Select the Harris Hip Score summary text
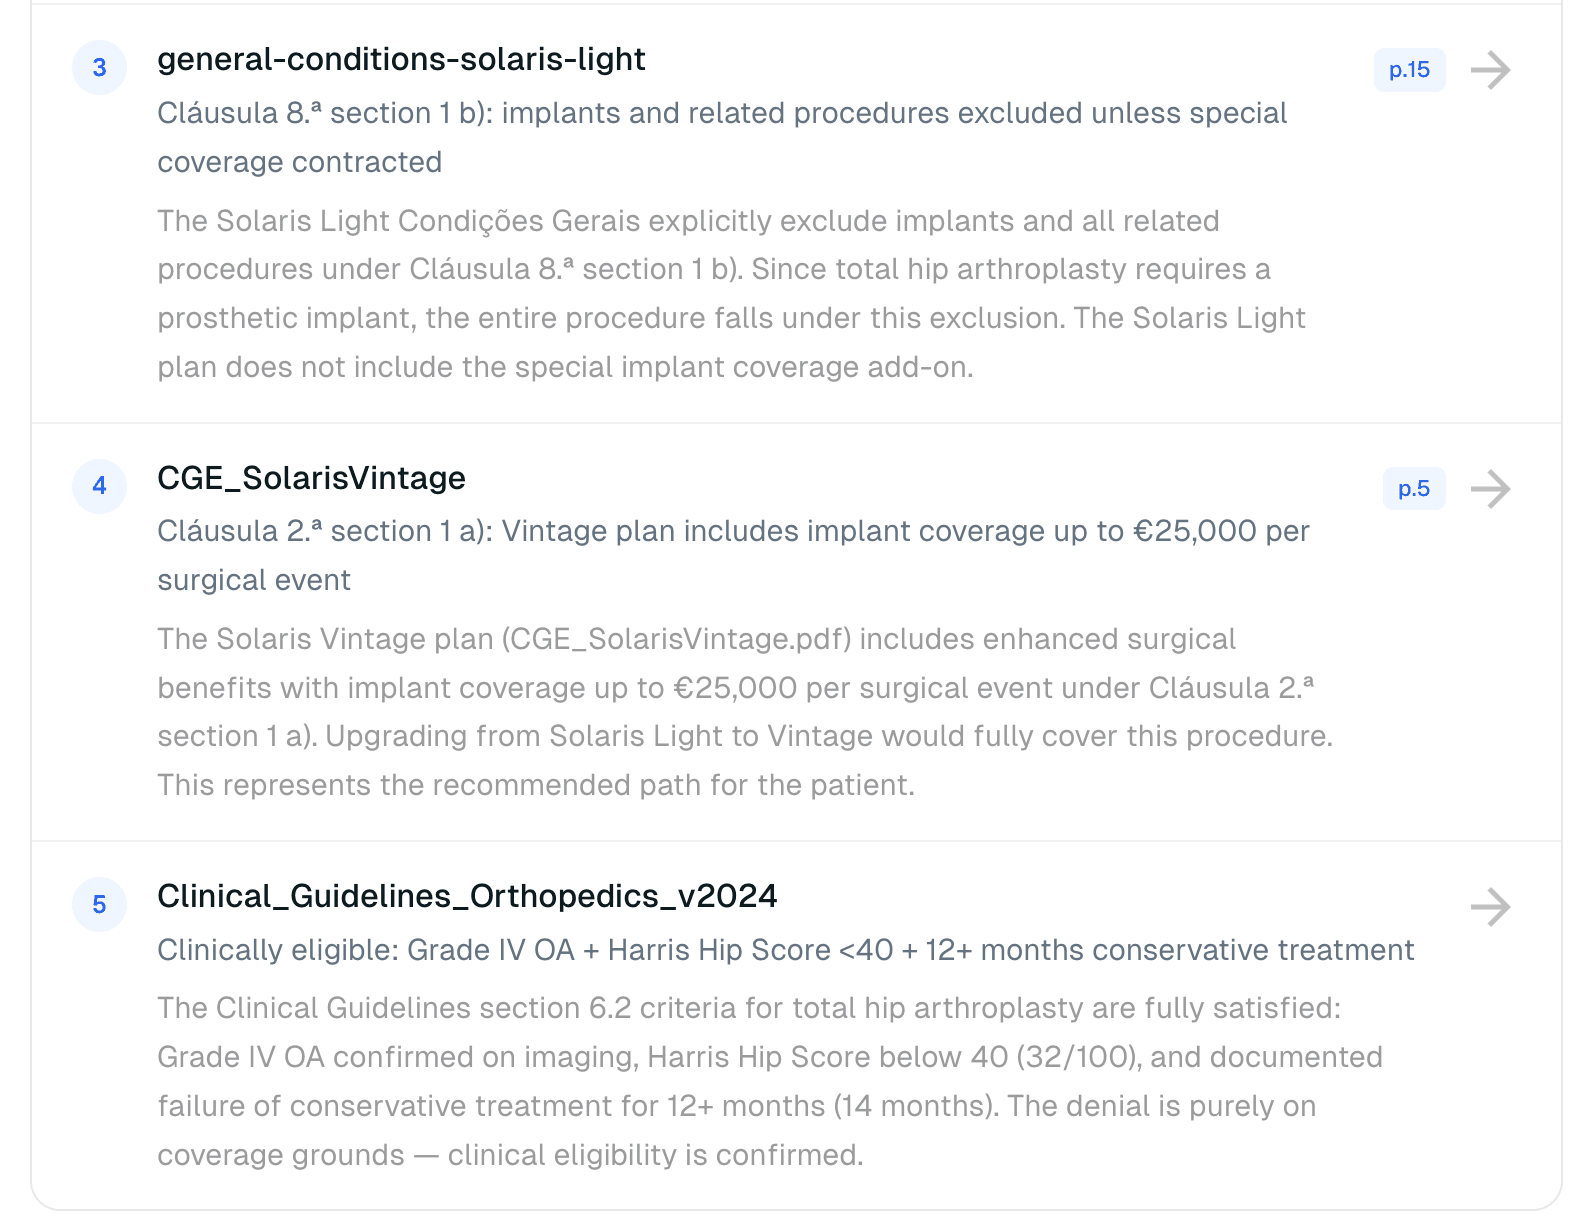1588x1230 pixels. pyautogui.click(x=770, y=1080)
